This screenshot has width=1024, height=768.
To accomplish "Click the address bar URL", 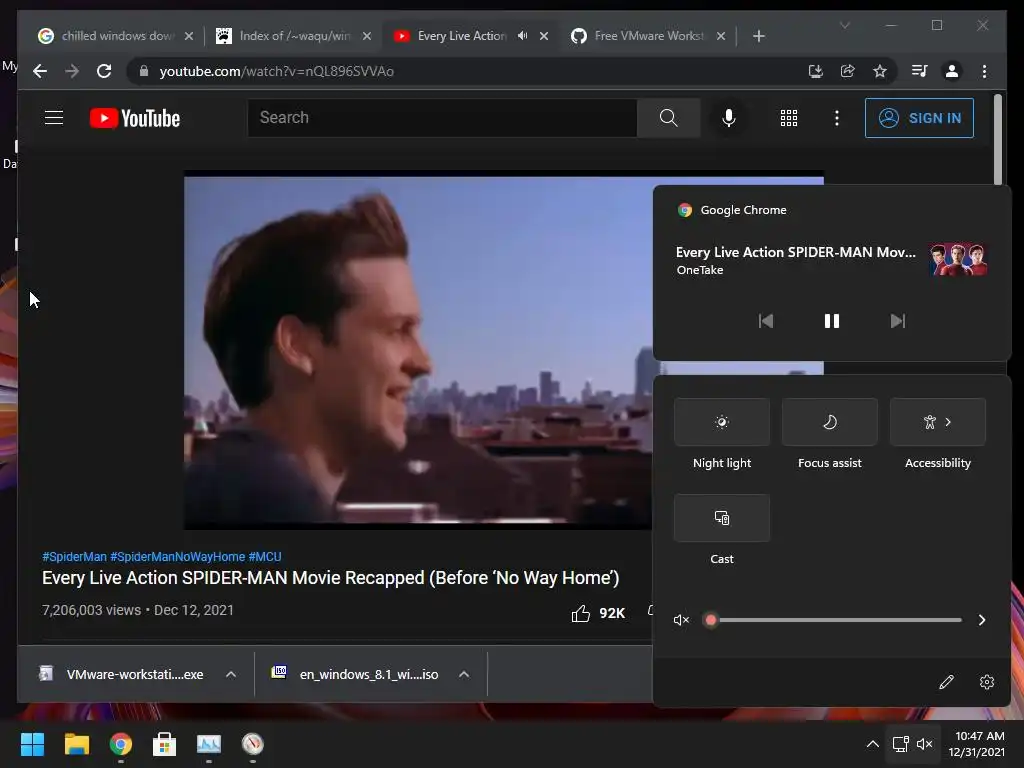I will [x=276, y=71].
